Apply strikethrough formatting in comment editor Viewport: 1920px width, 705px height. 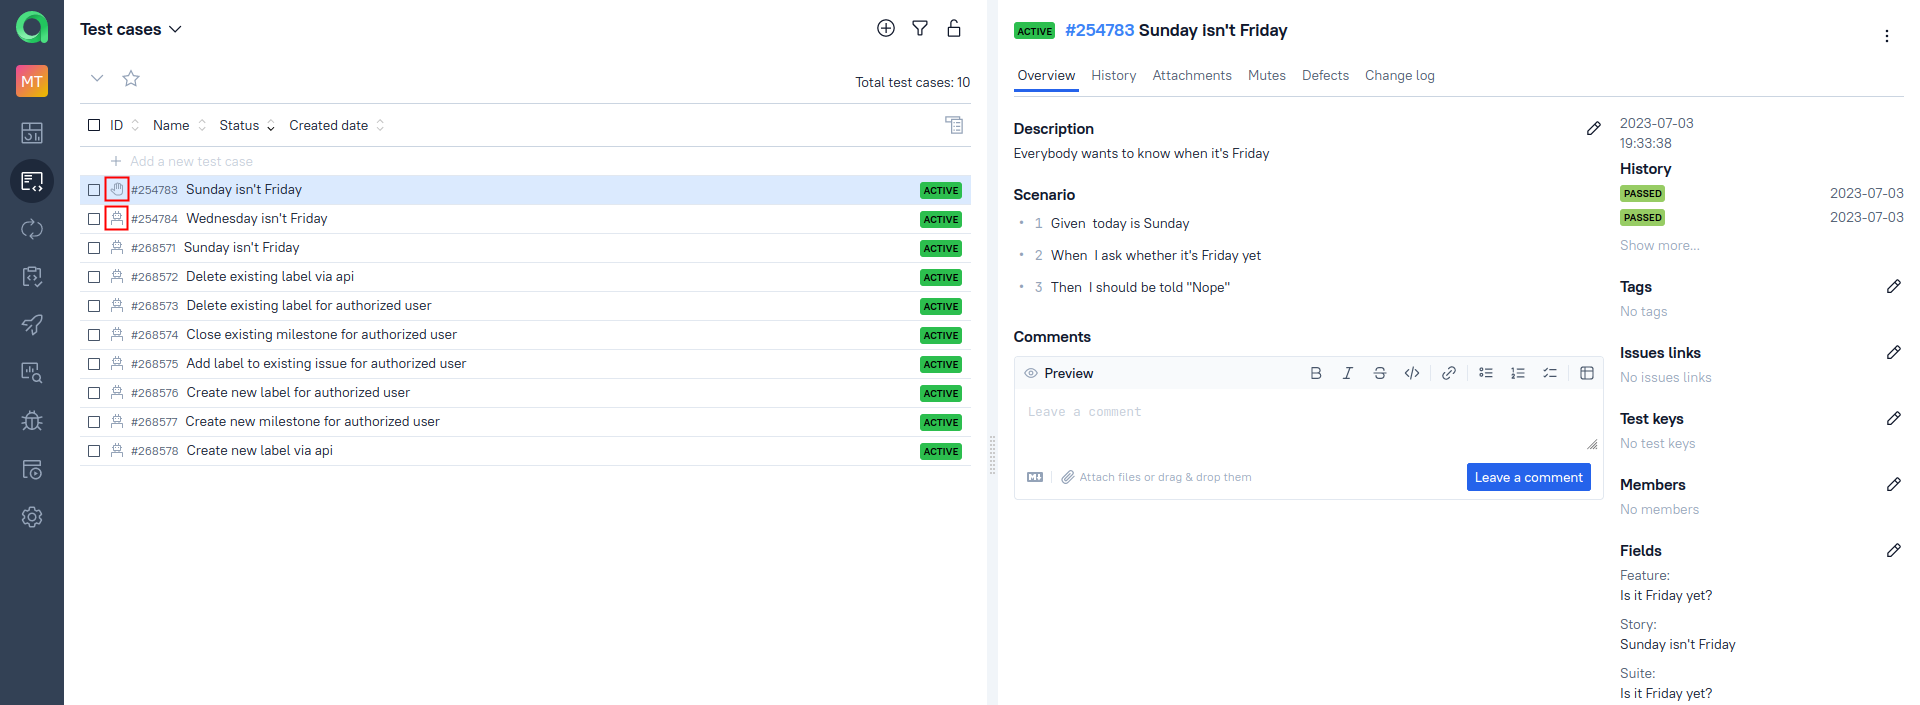tap(1380, 373)
